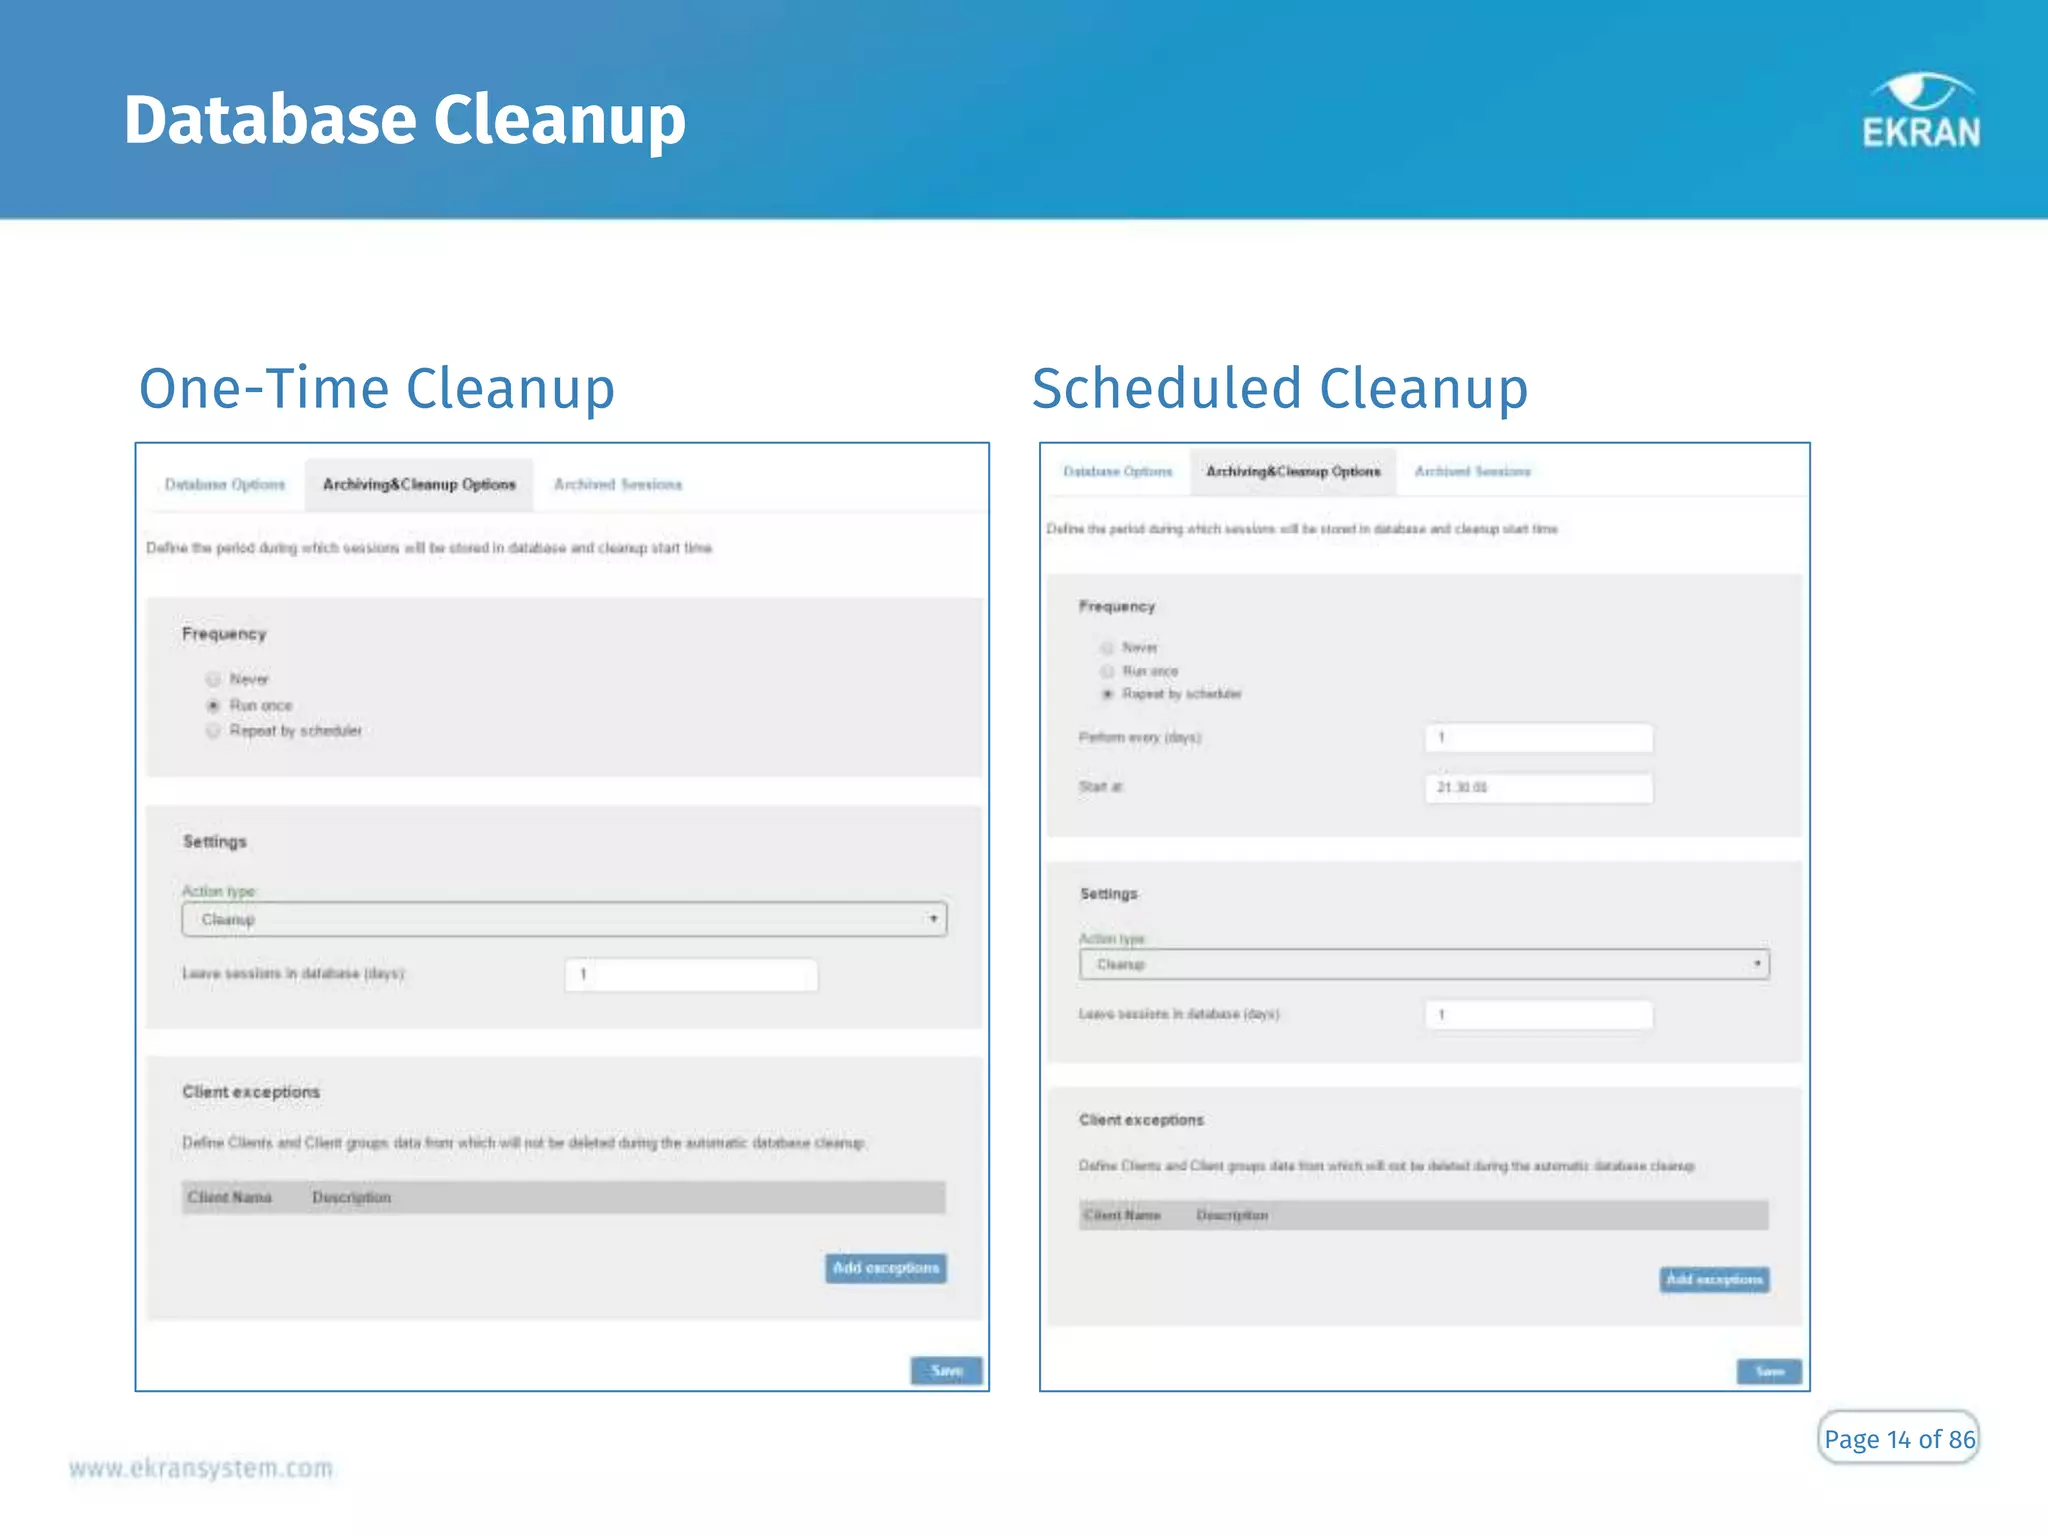Choose Repeat by scheduler in Scheduled Cleanup panel

click(x=1107, y=694)
